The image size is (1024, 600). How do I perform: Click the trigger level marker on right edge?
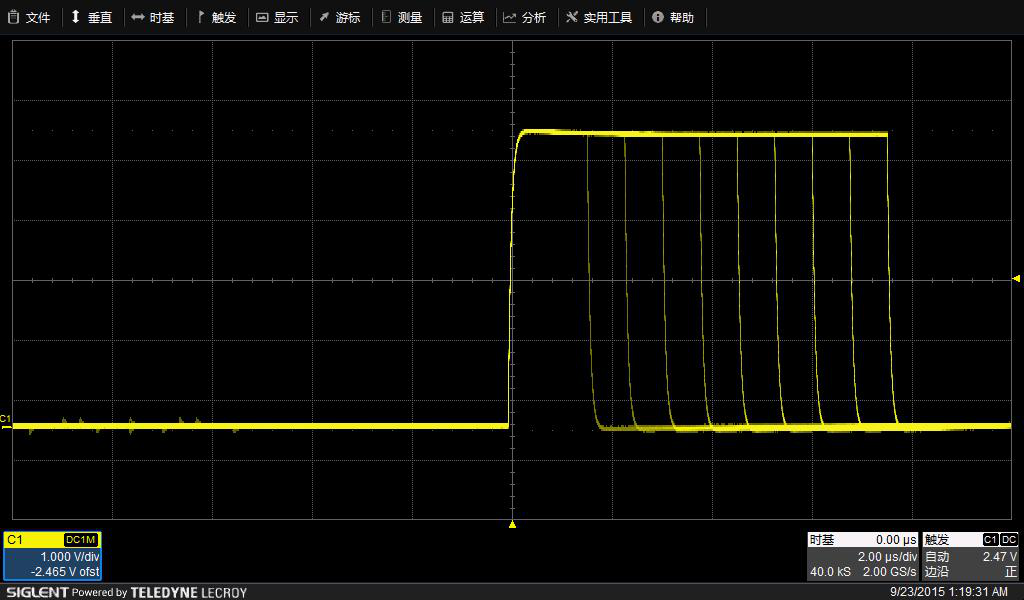[x=1016, y=278]
